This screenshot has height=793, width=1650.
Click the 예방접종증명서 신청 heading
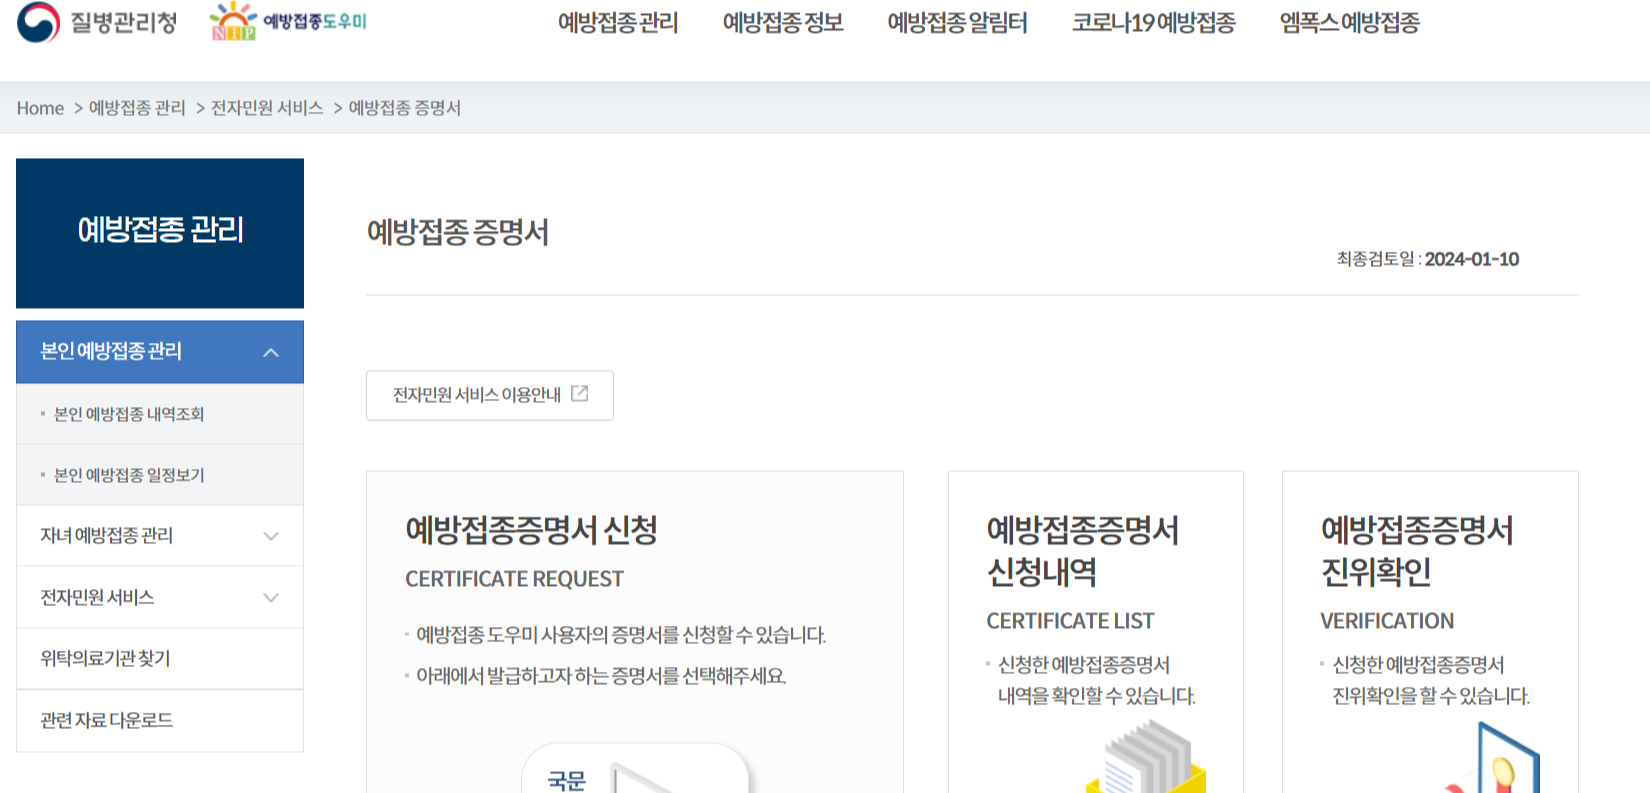531,530
